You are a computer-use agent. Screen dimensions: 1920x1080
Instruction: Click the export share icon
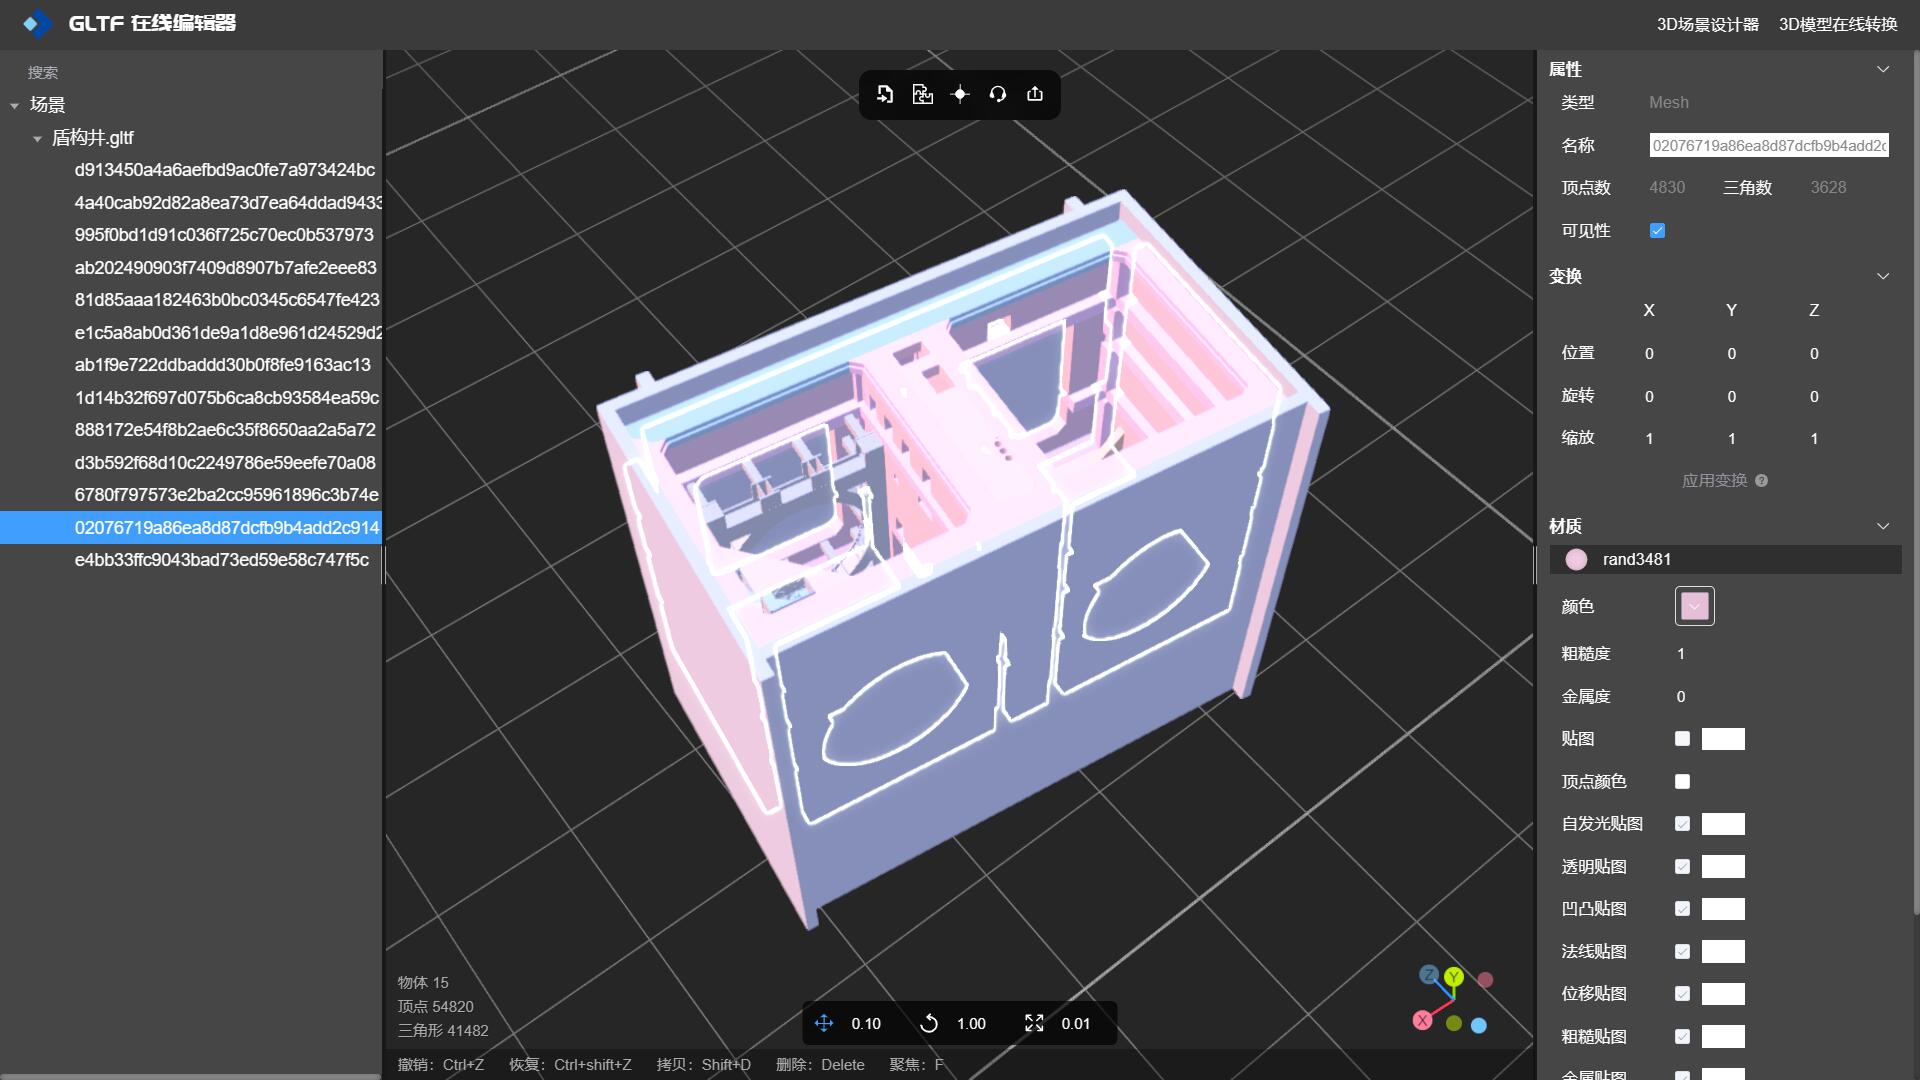point(1035,94)
